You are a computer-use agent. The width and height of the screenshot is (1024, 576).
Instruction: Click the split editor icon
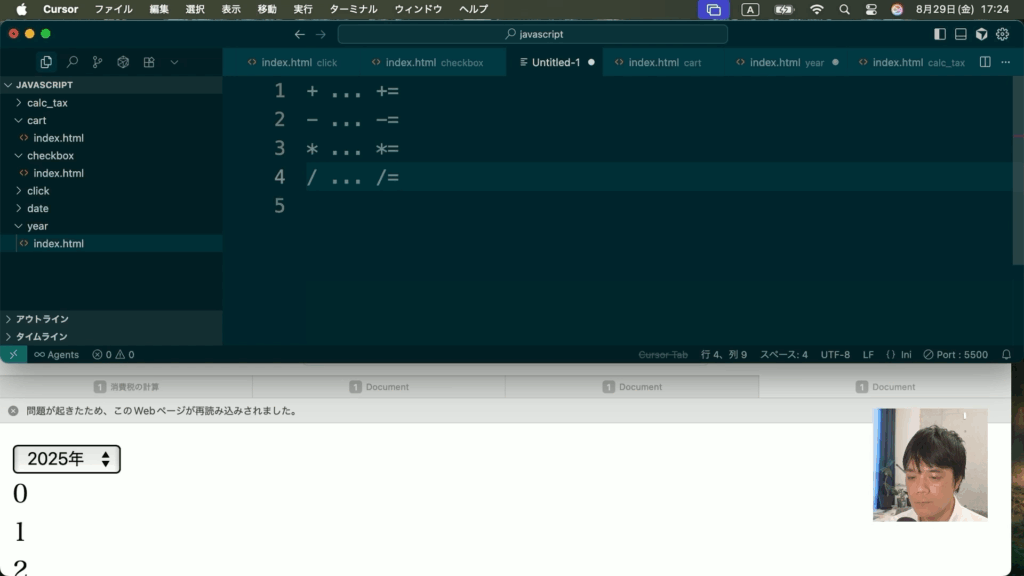pyautogui.click(x=985, y=62)
